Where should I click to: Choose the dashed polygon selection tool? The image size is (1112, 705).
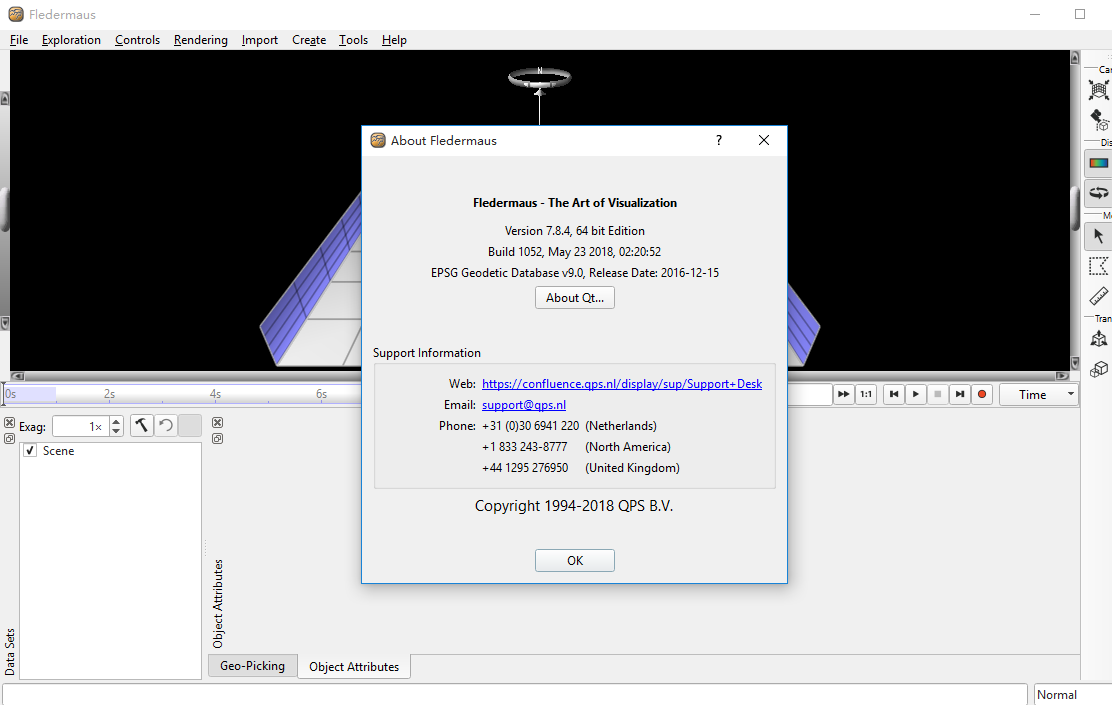(x=1098, y=266)
